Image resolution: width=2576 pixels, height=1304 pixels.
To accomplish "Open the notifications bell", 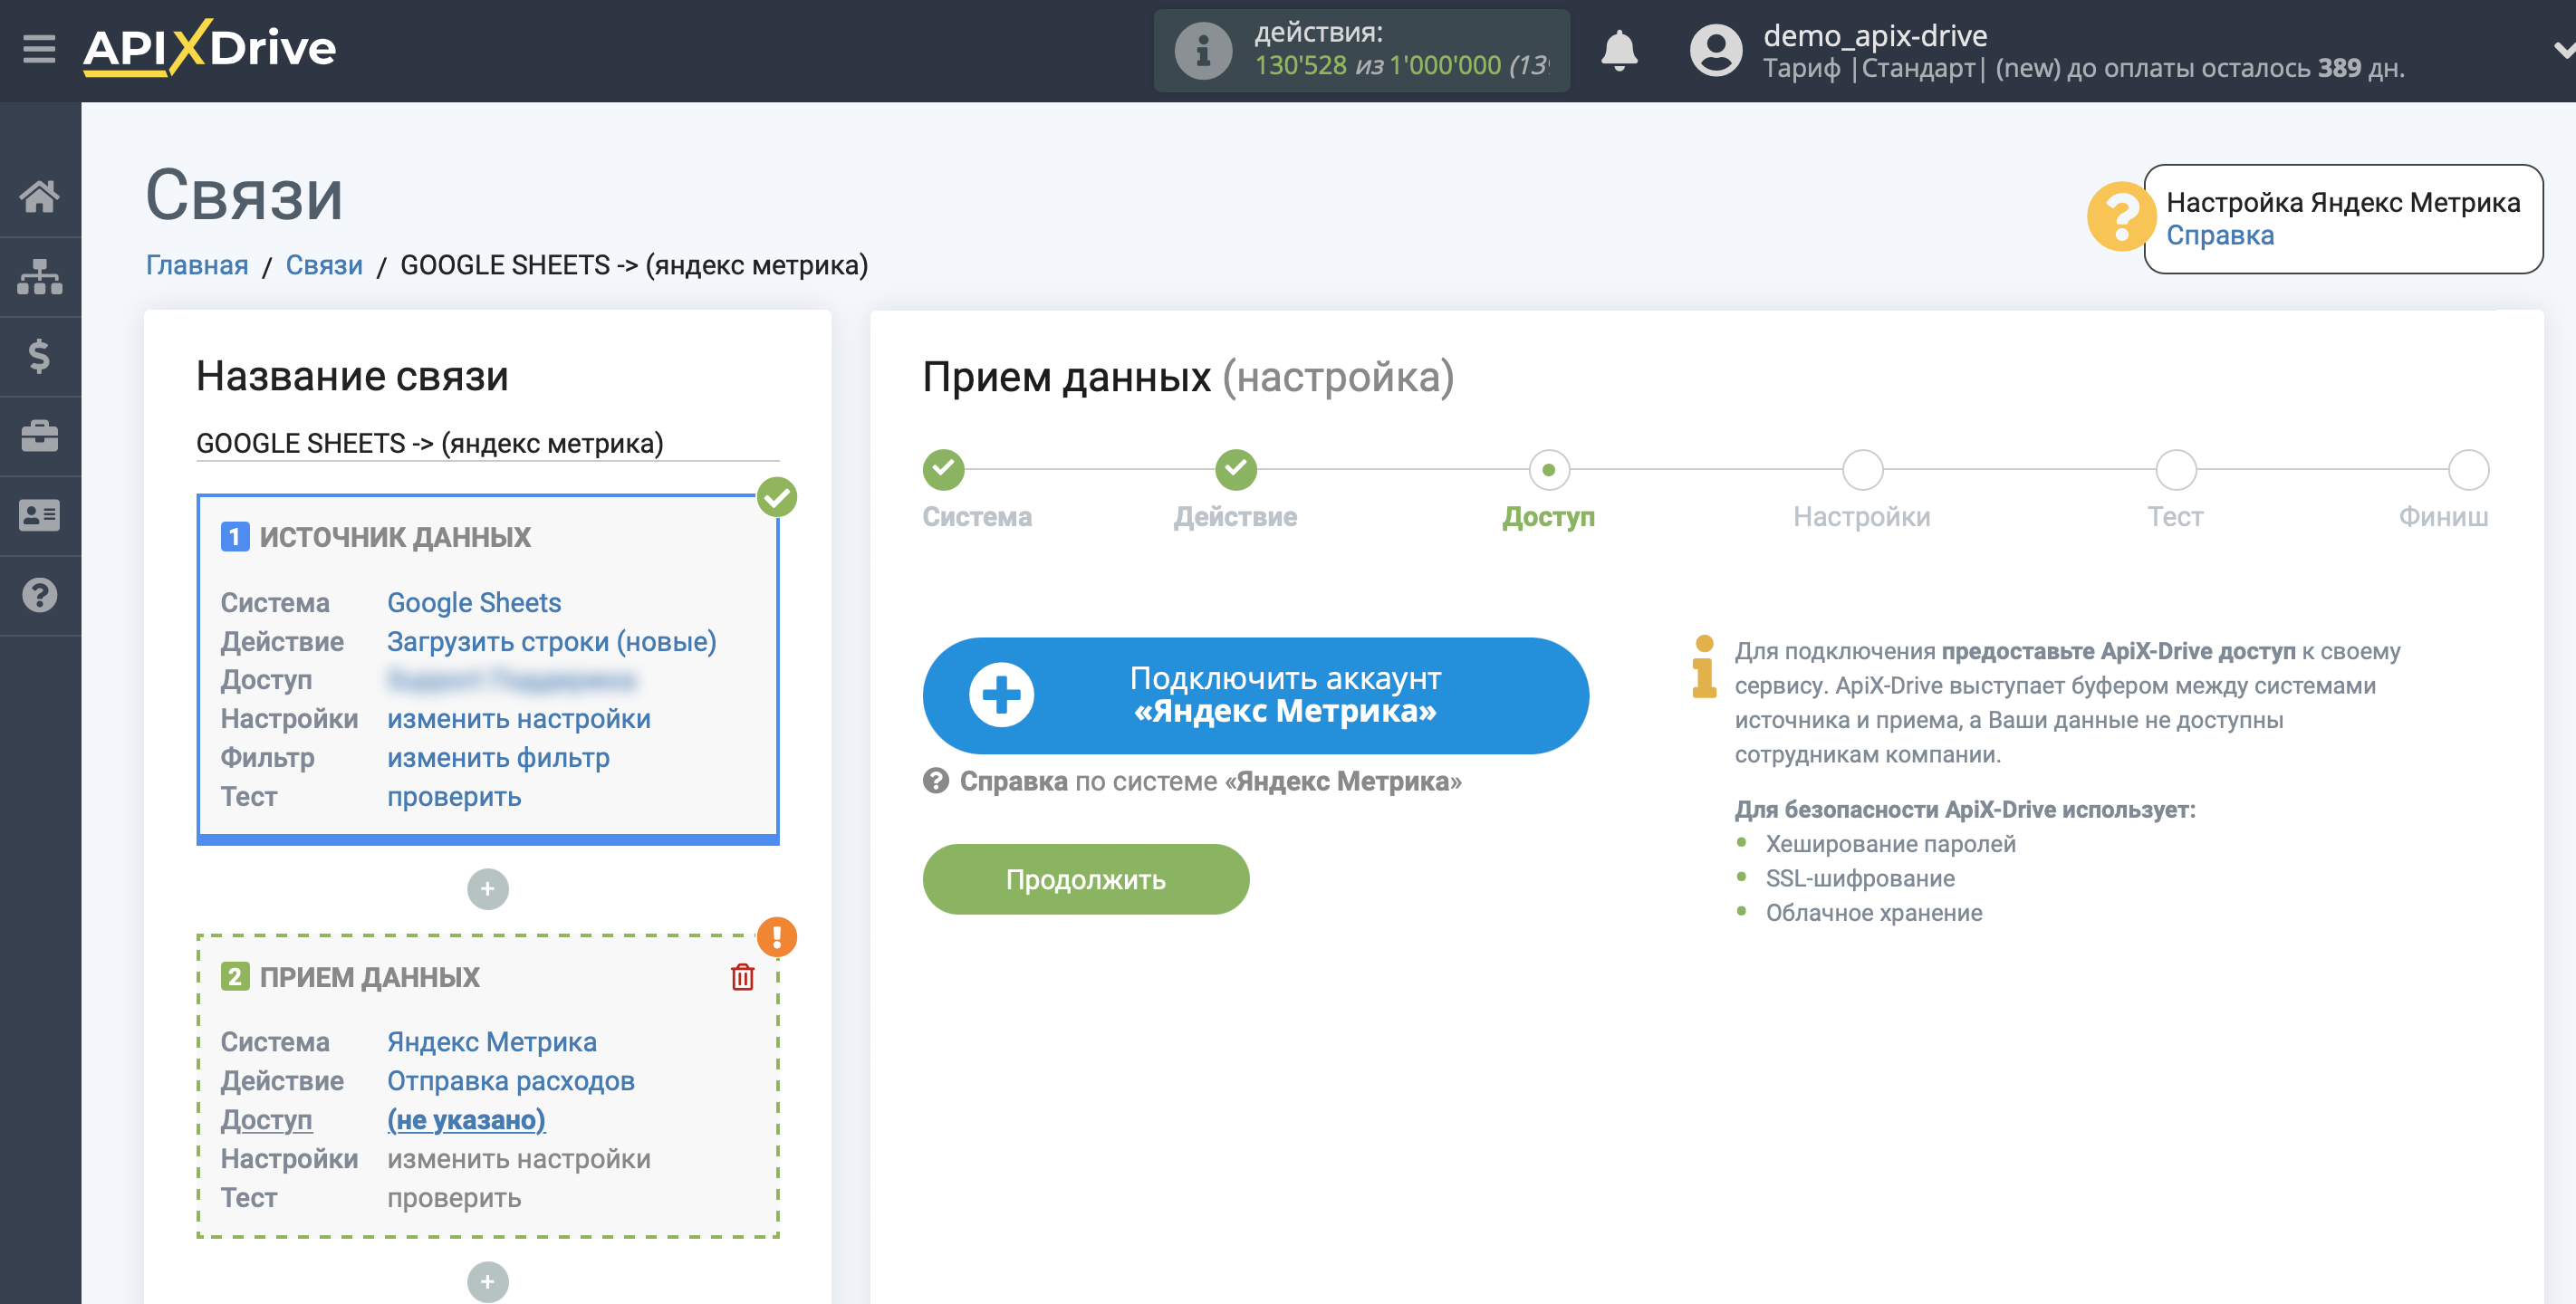I will tap(1618, 50).
